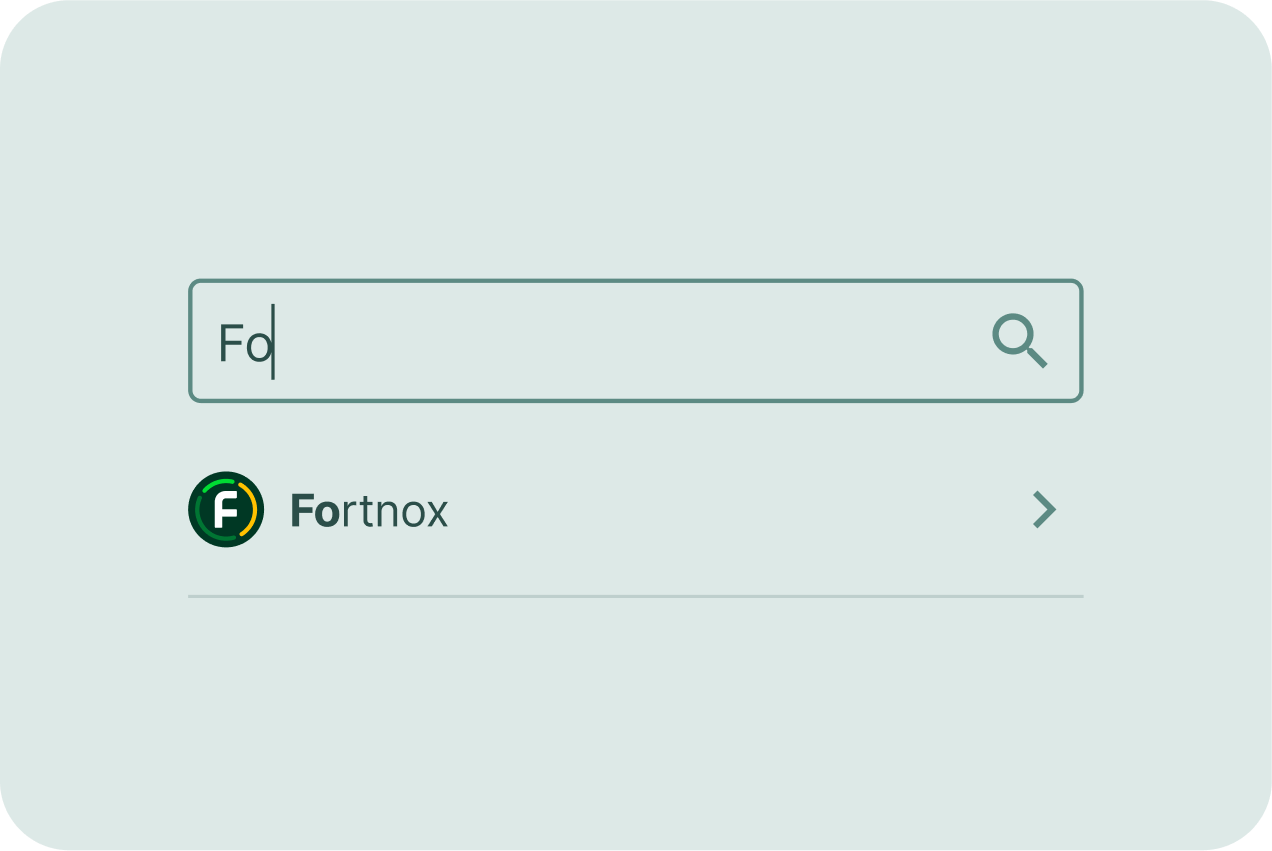
Task: Choose the Fortnox result row
Action: (x=636, y=510)
